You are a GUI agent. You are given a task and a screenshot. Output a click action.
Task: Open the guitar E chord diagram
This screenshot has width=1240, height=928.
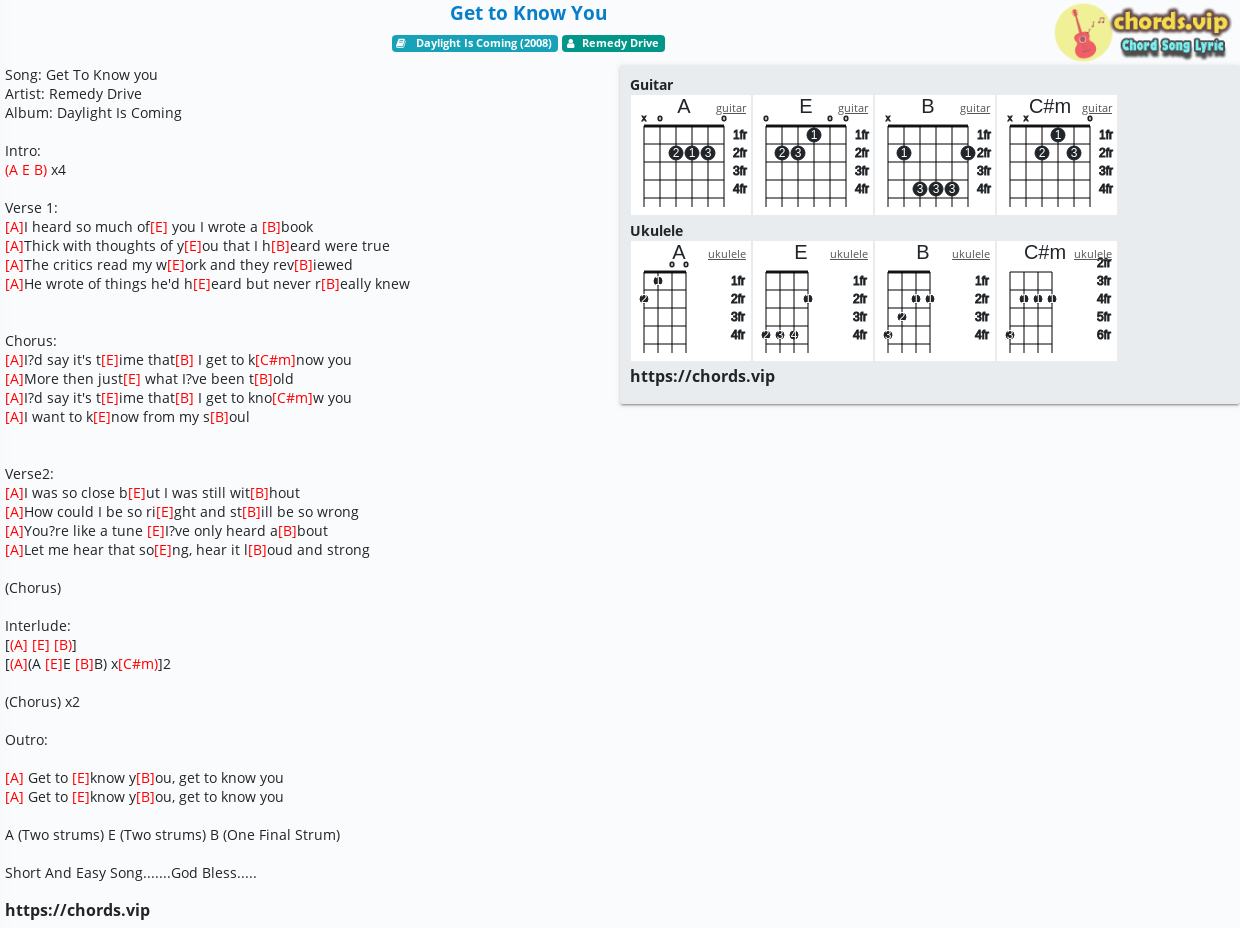(x=813, y=155)
